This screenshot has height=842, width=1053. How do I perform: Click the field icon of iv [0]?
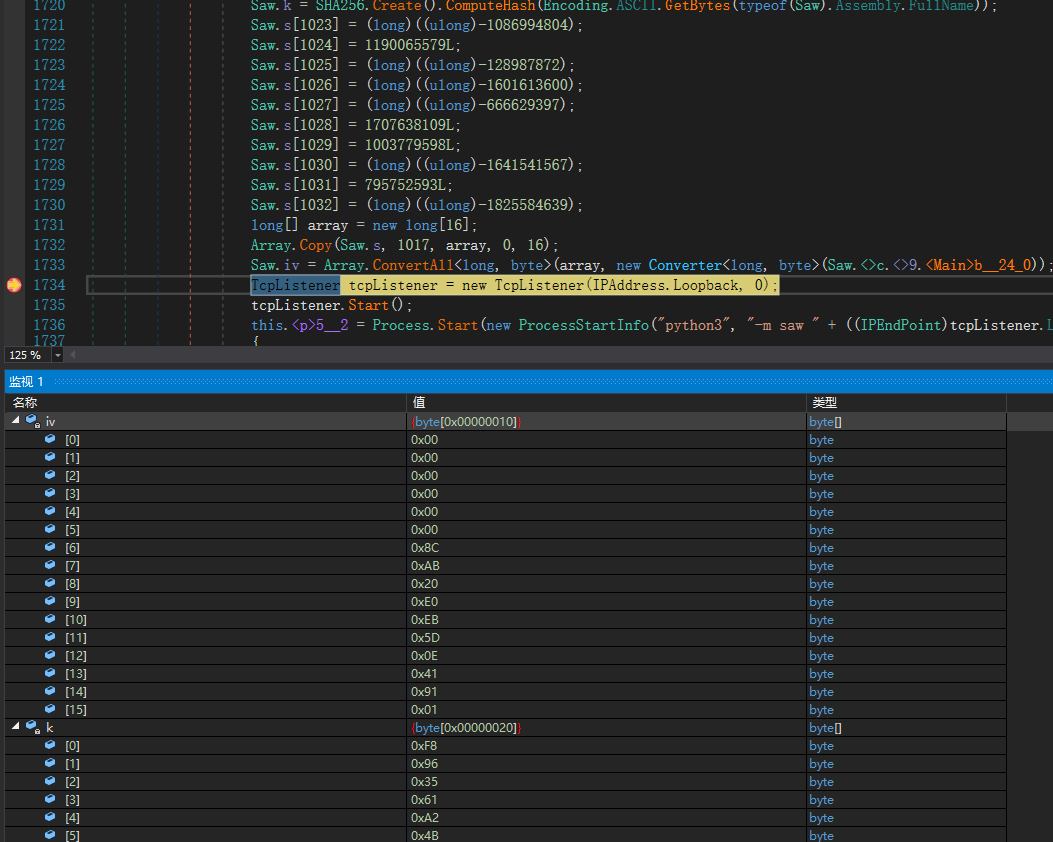pyautogui.click(x=50, y=439)
